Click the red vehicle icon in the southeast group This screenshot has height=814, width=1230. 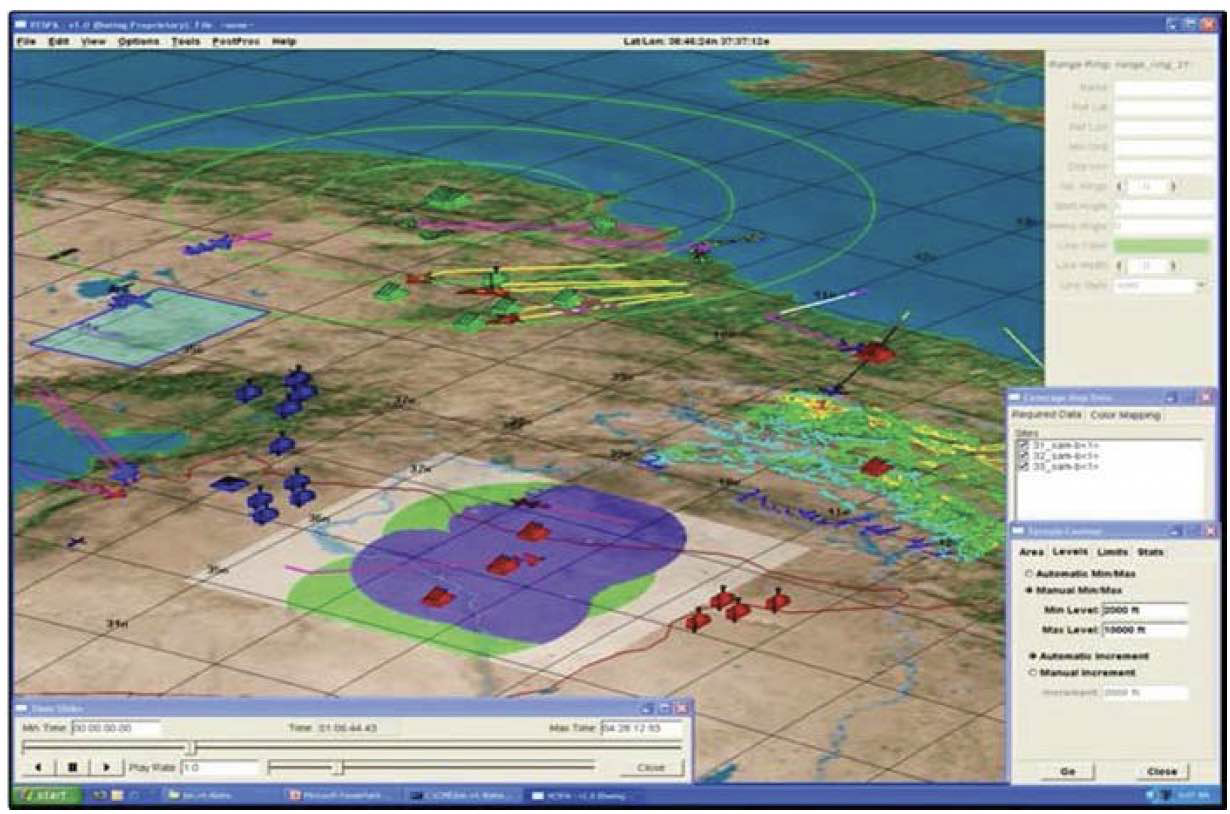pyautogui.click(x=737, y=610)
